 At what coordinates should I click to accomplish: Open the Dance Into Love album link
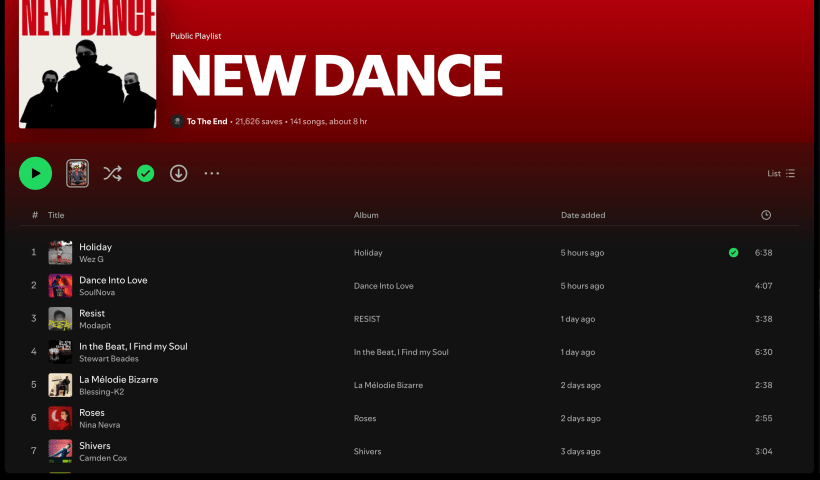click(383, 286)
